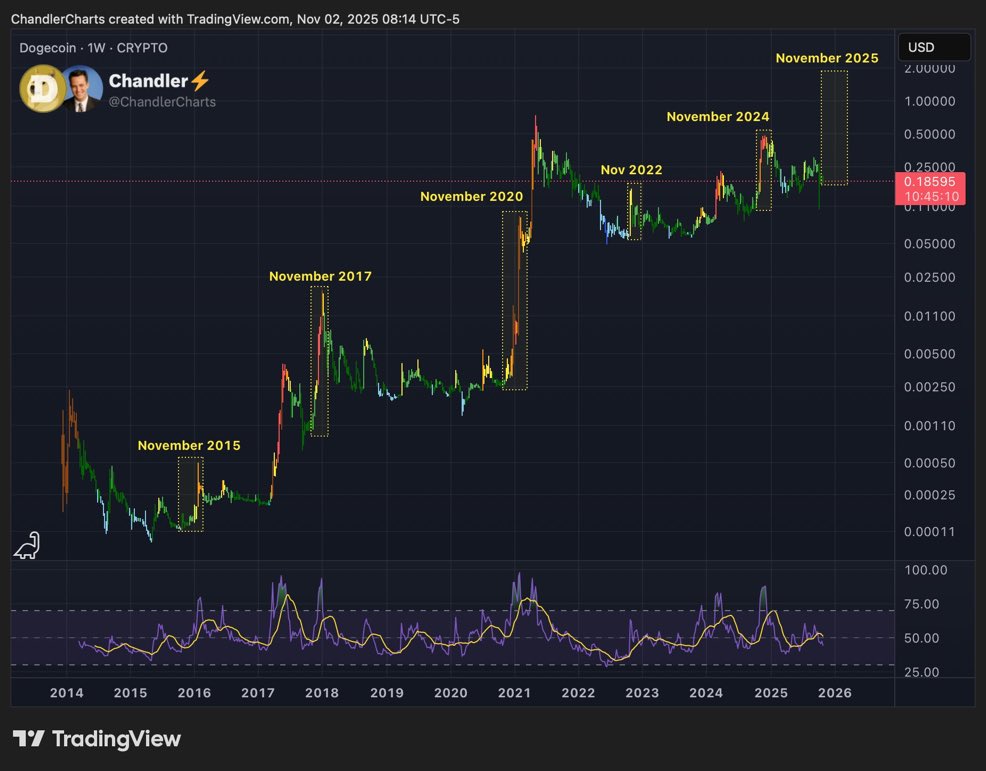Open the USD currency selector
This screenshot has width=986, height=771.
[x=934, y=46]
